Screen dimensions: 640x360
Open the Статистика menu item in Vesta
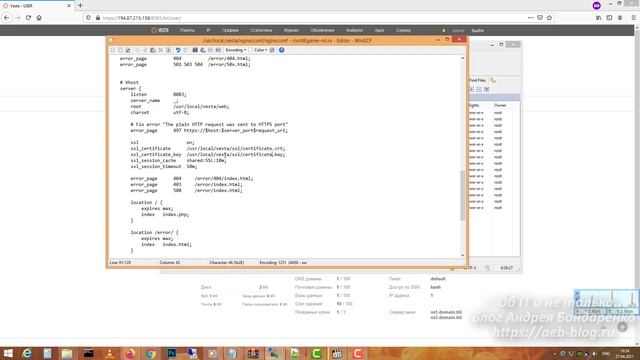click(261, 30)
